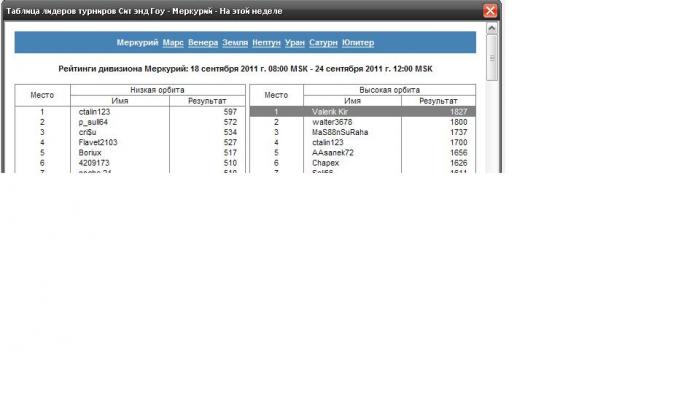
Task: Select player 4209173 row
Action: click(130, 163)
